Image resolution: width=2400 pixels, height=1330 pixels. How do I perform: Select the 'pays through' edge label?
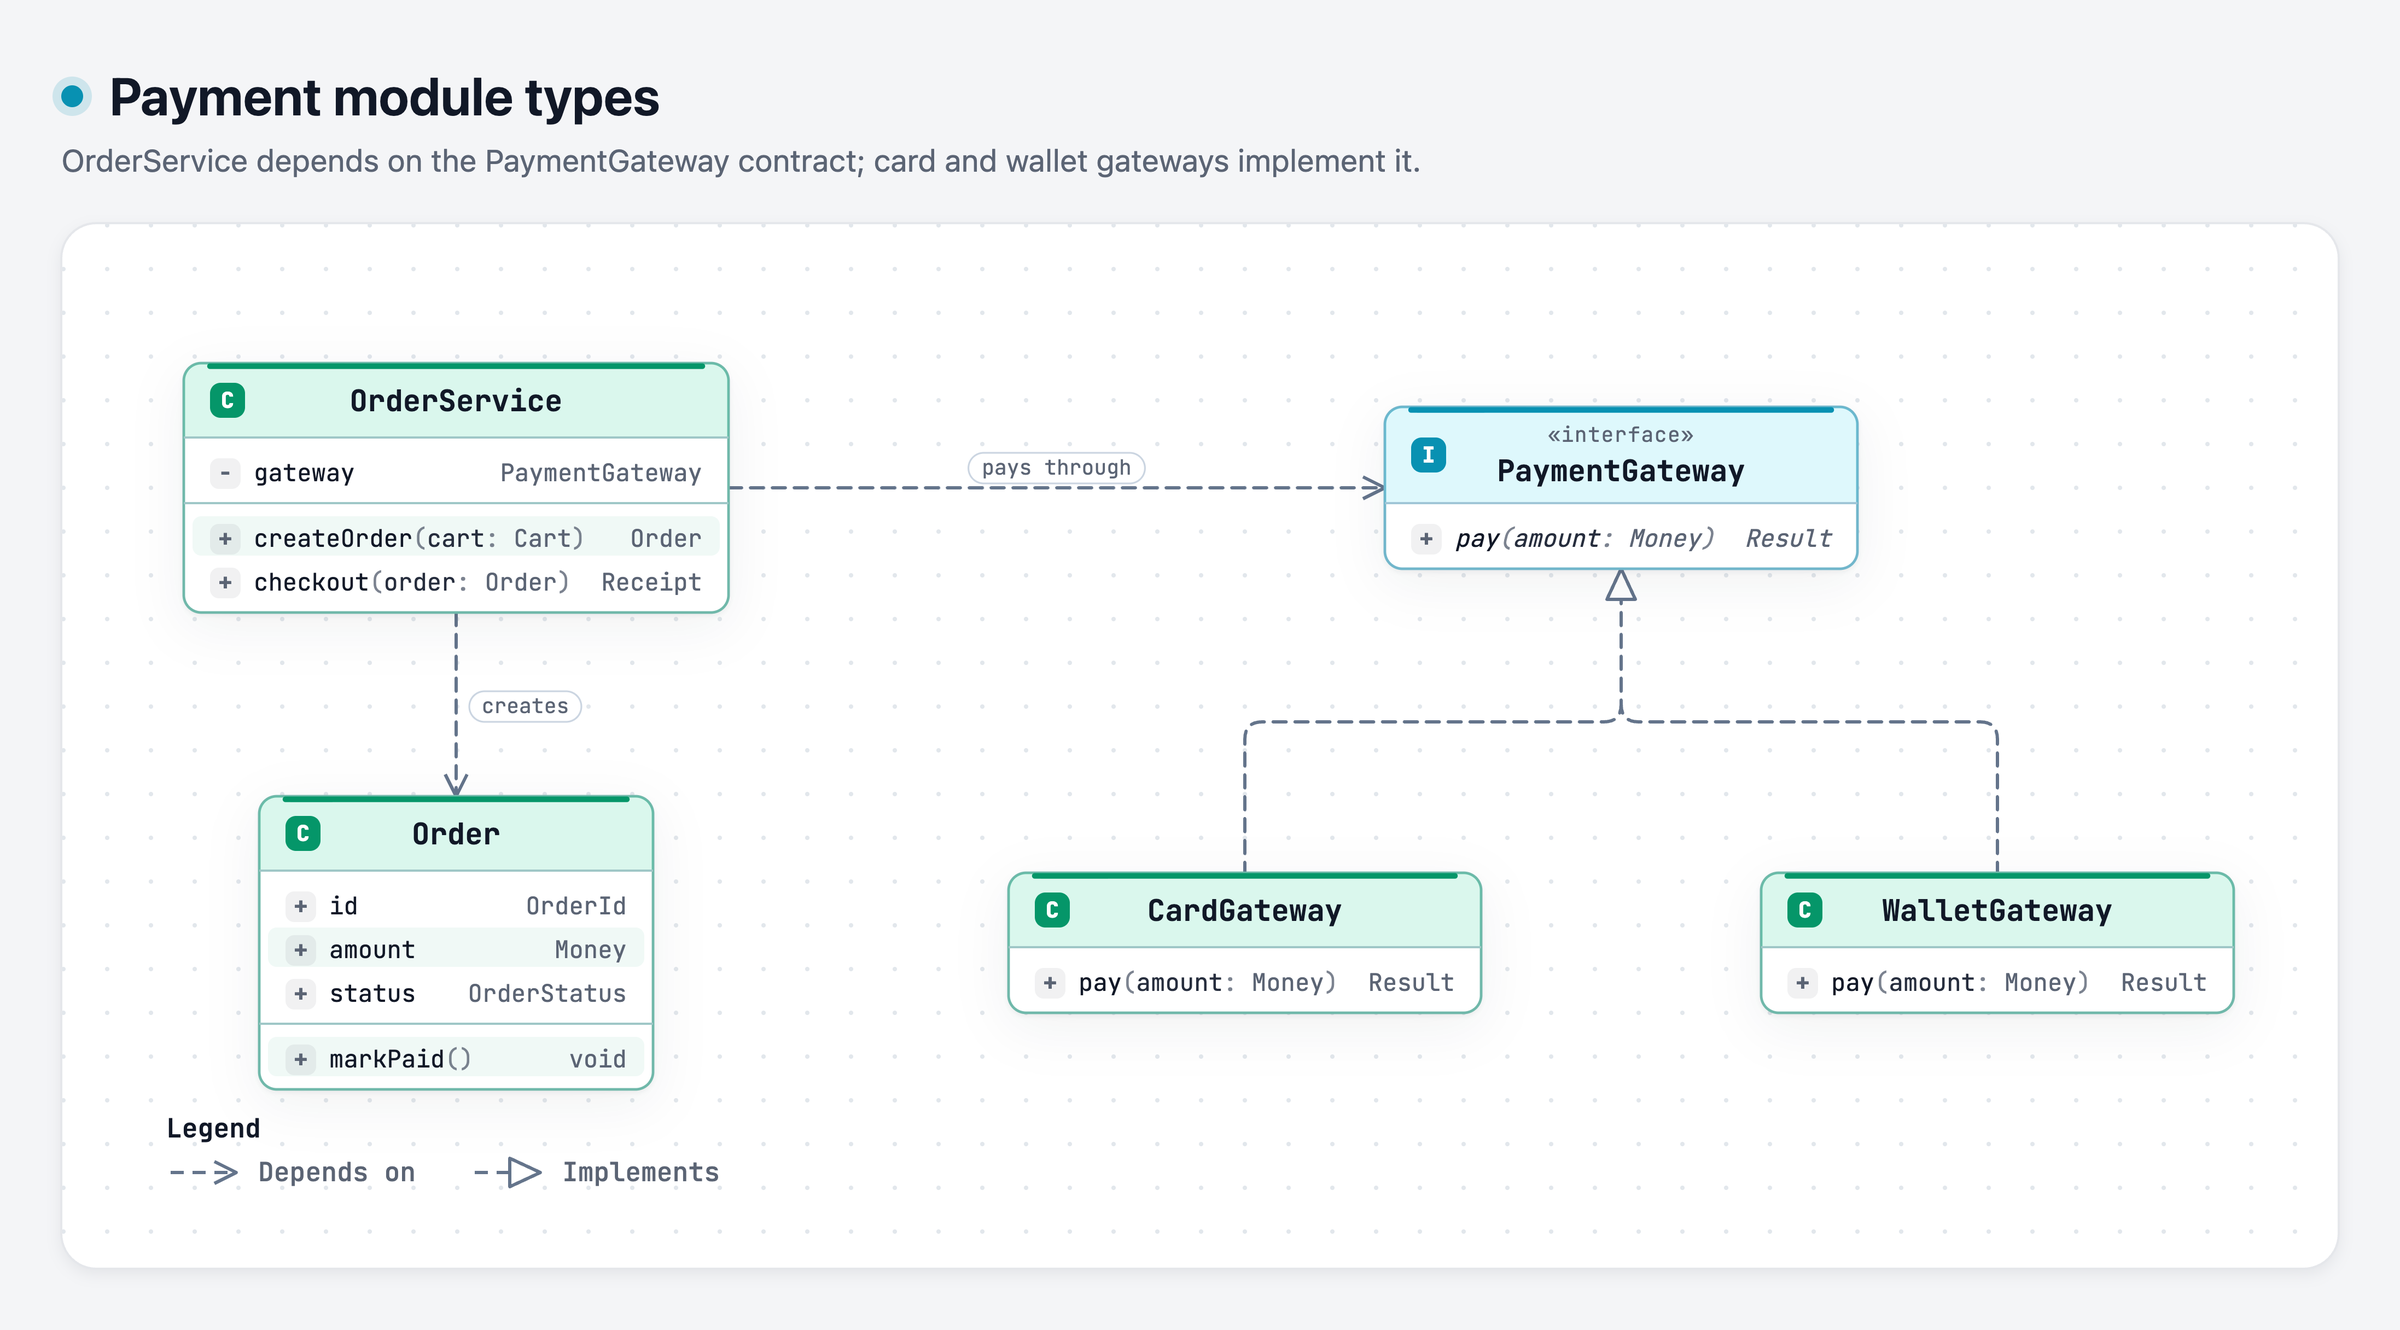click(1056, 468)
